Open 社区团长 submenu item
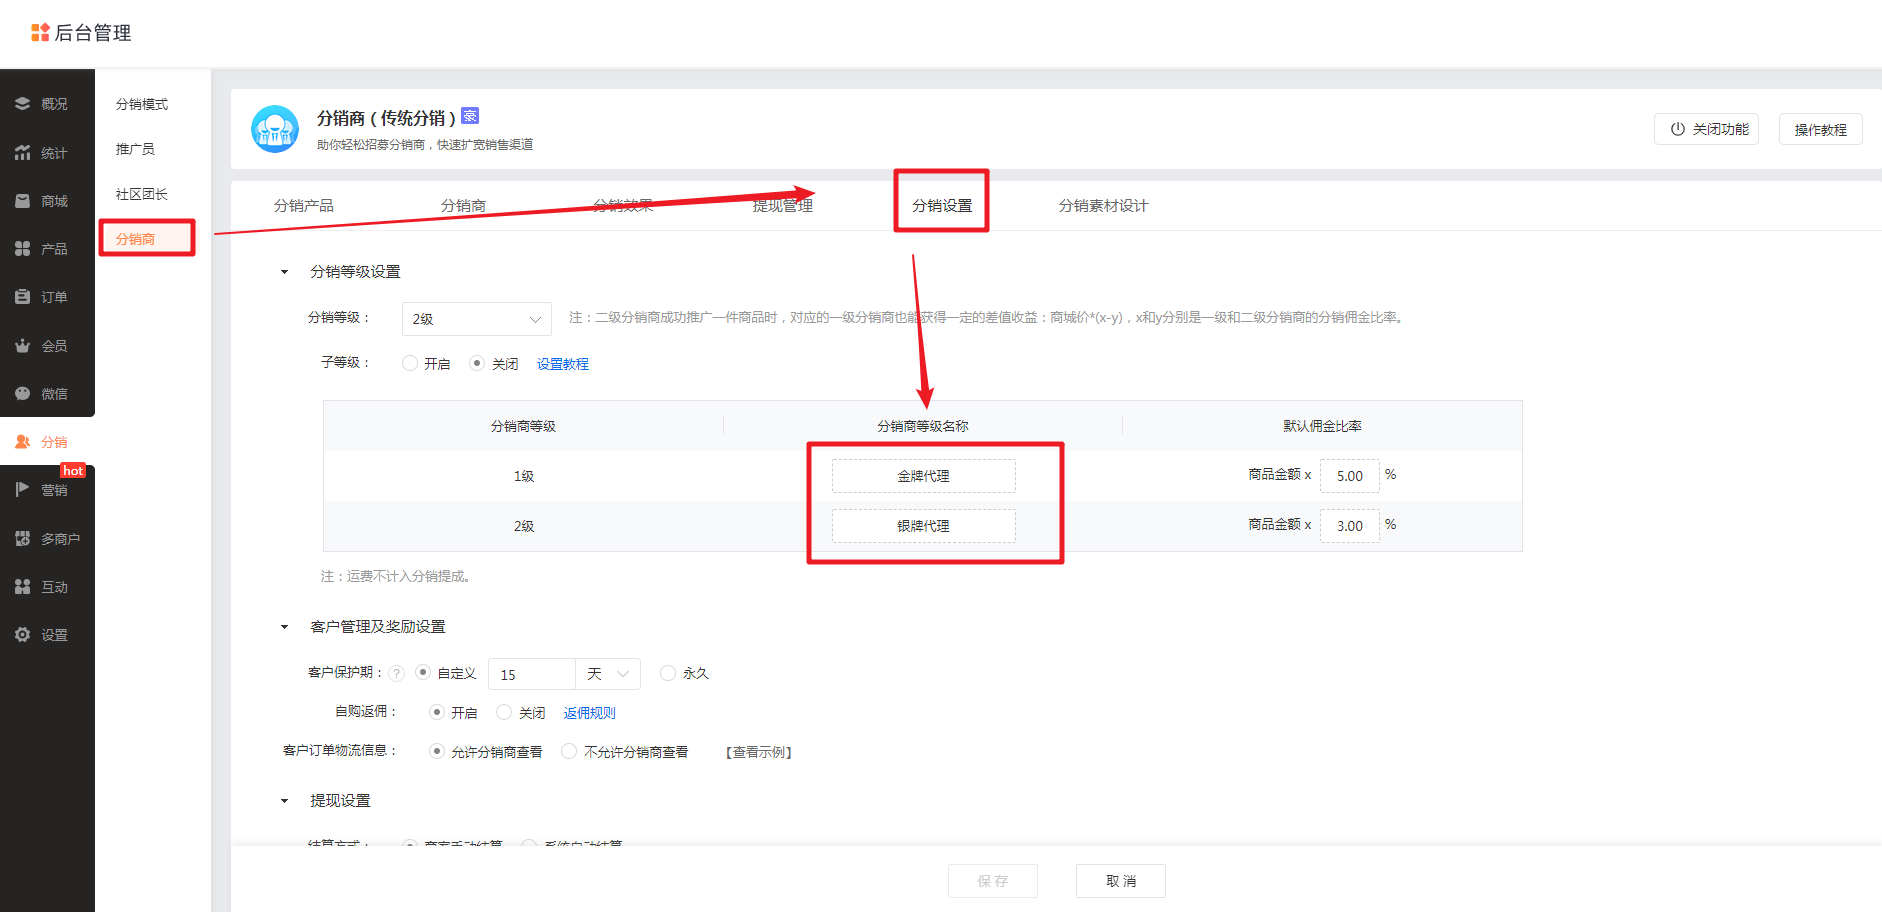 (142, 194)
